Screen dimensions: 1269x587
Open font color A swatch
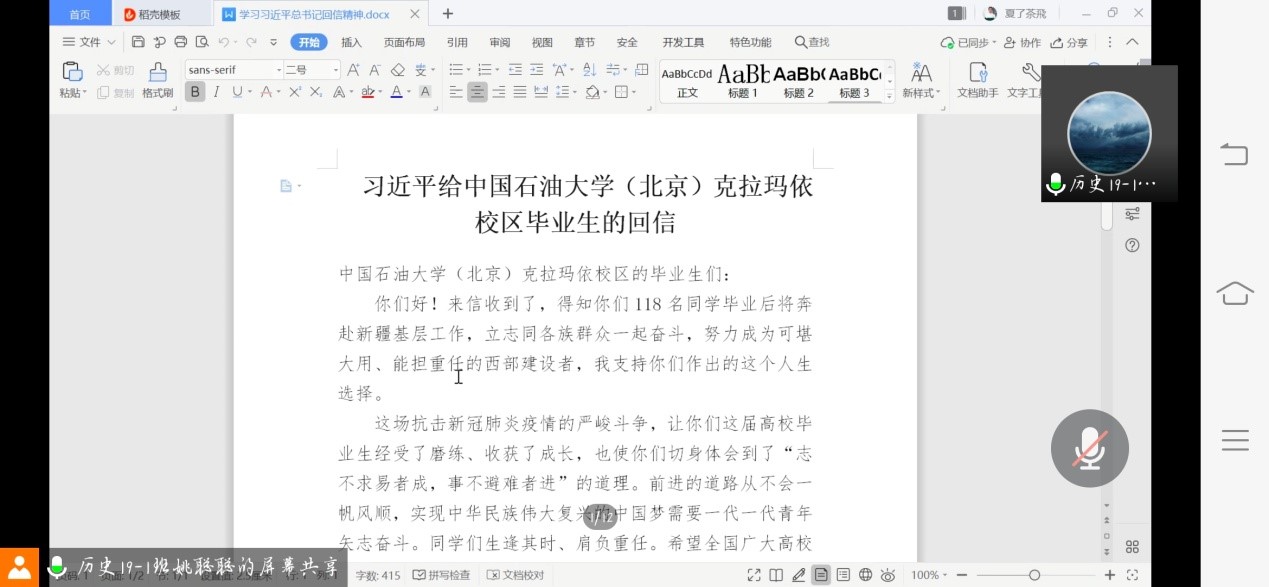pos(395,92)
